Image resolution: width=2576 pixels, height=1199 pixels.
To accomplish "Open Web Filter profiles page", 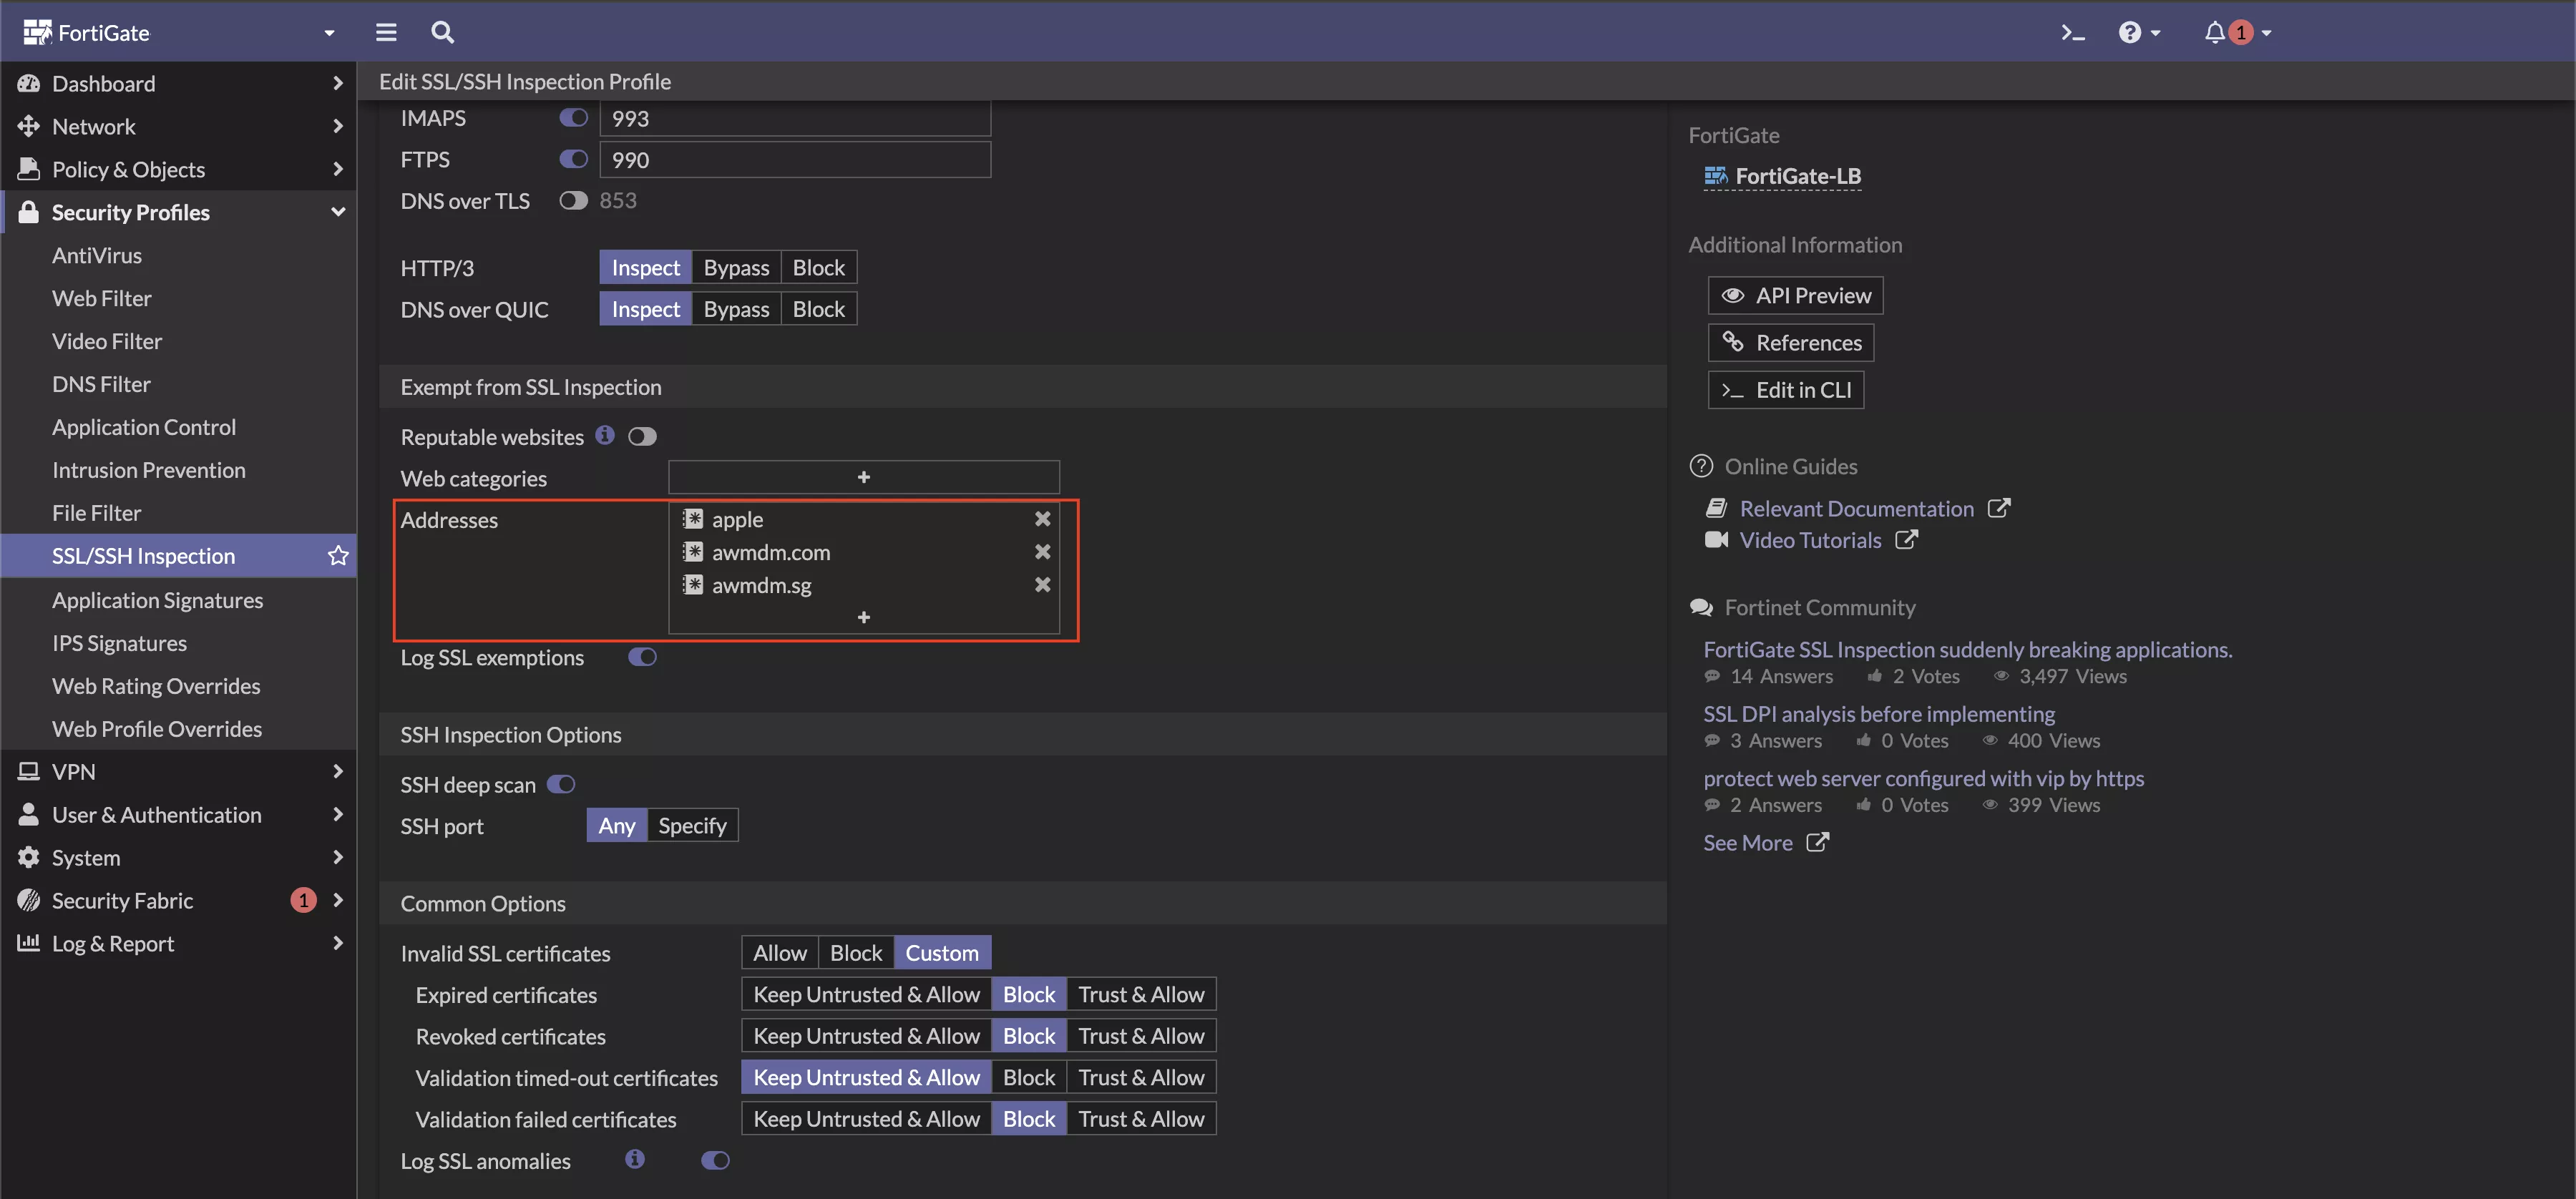I will (x=102, y=298).
